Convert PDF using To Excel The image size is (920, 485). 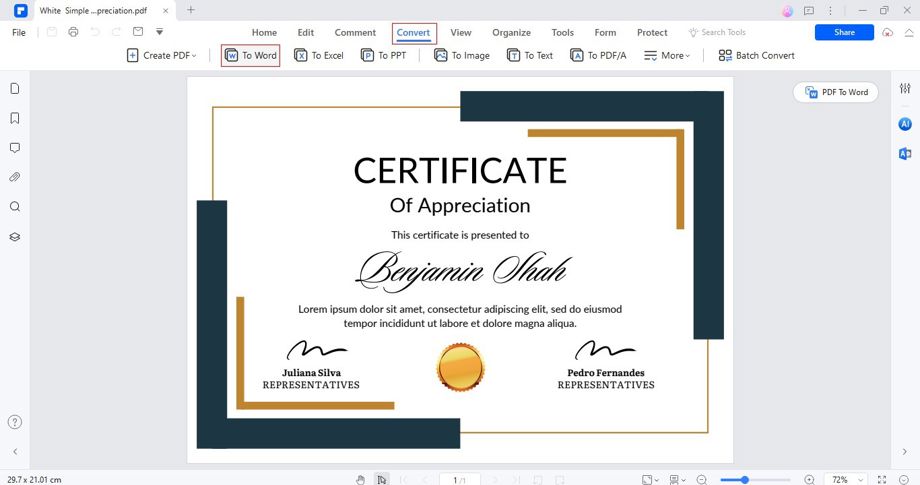pos(319,55)
